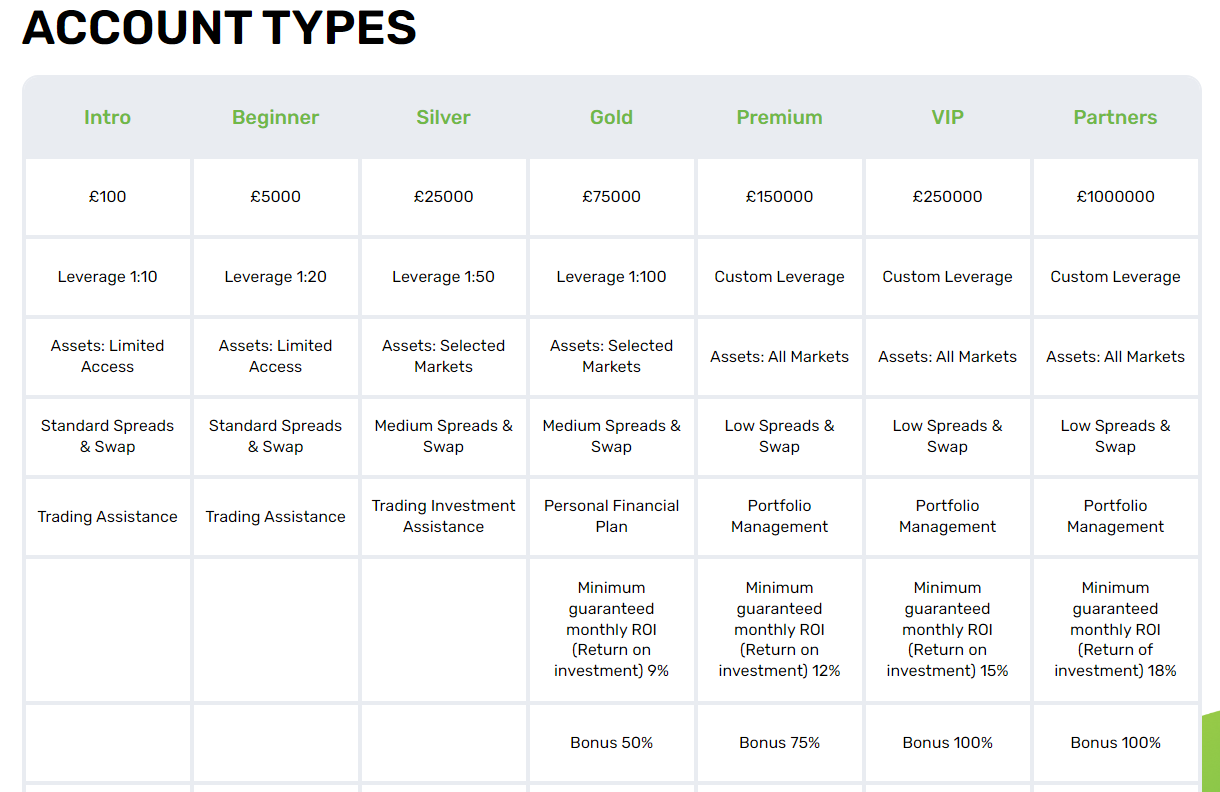Viewport: 1220px width, 792px height.
Task: Click the Leverage 1:100 cell
Action: point(611,277)
